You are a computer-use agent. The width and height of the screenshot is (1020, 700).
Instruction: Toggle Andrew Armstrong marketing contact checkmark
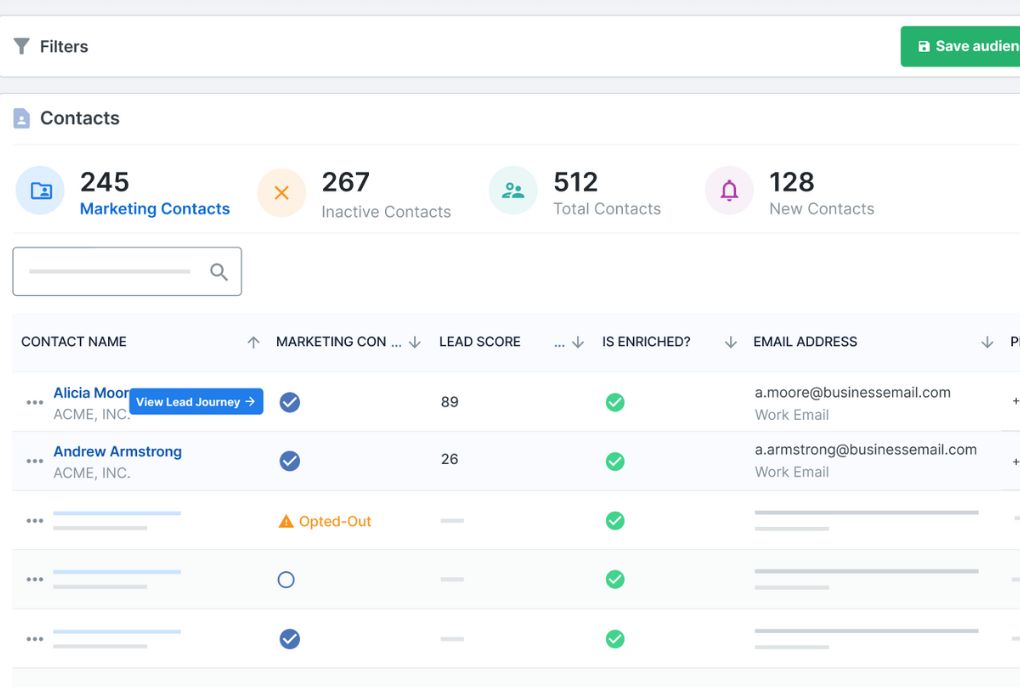289,461
